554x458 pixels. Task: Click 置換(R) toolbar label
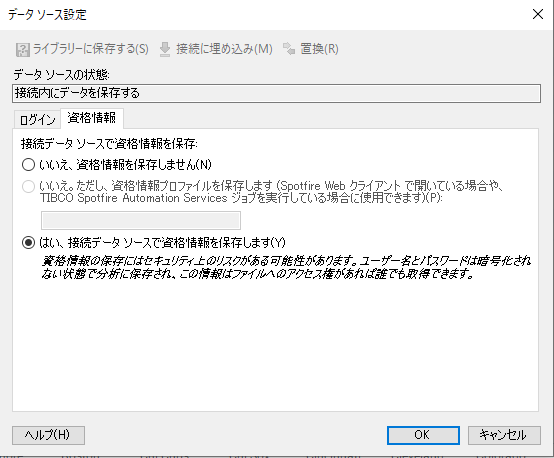[x=319, y=49]
